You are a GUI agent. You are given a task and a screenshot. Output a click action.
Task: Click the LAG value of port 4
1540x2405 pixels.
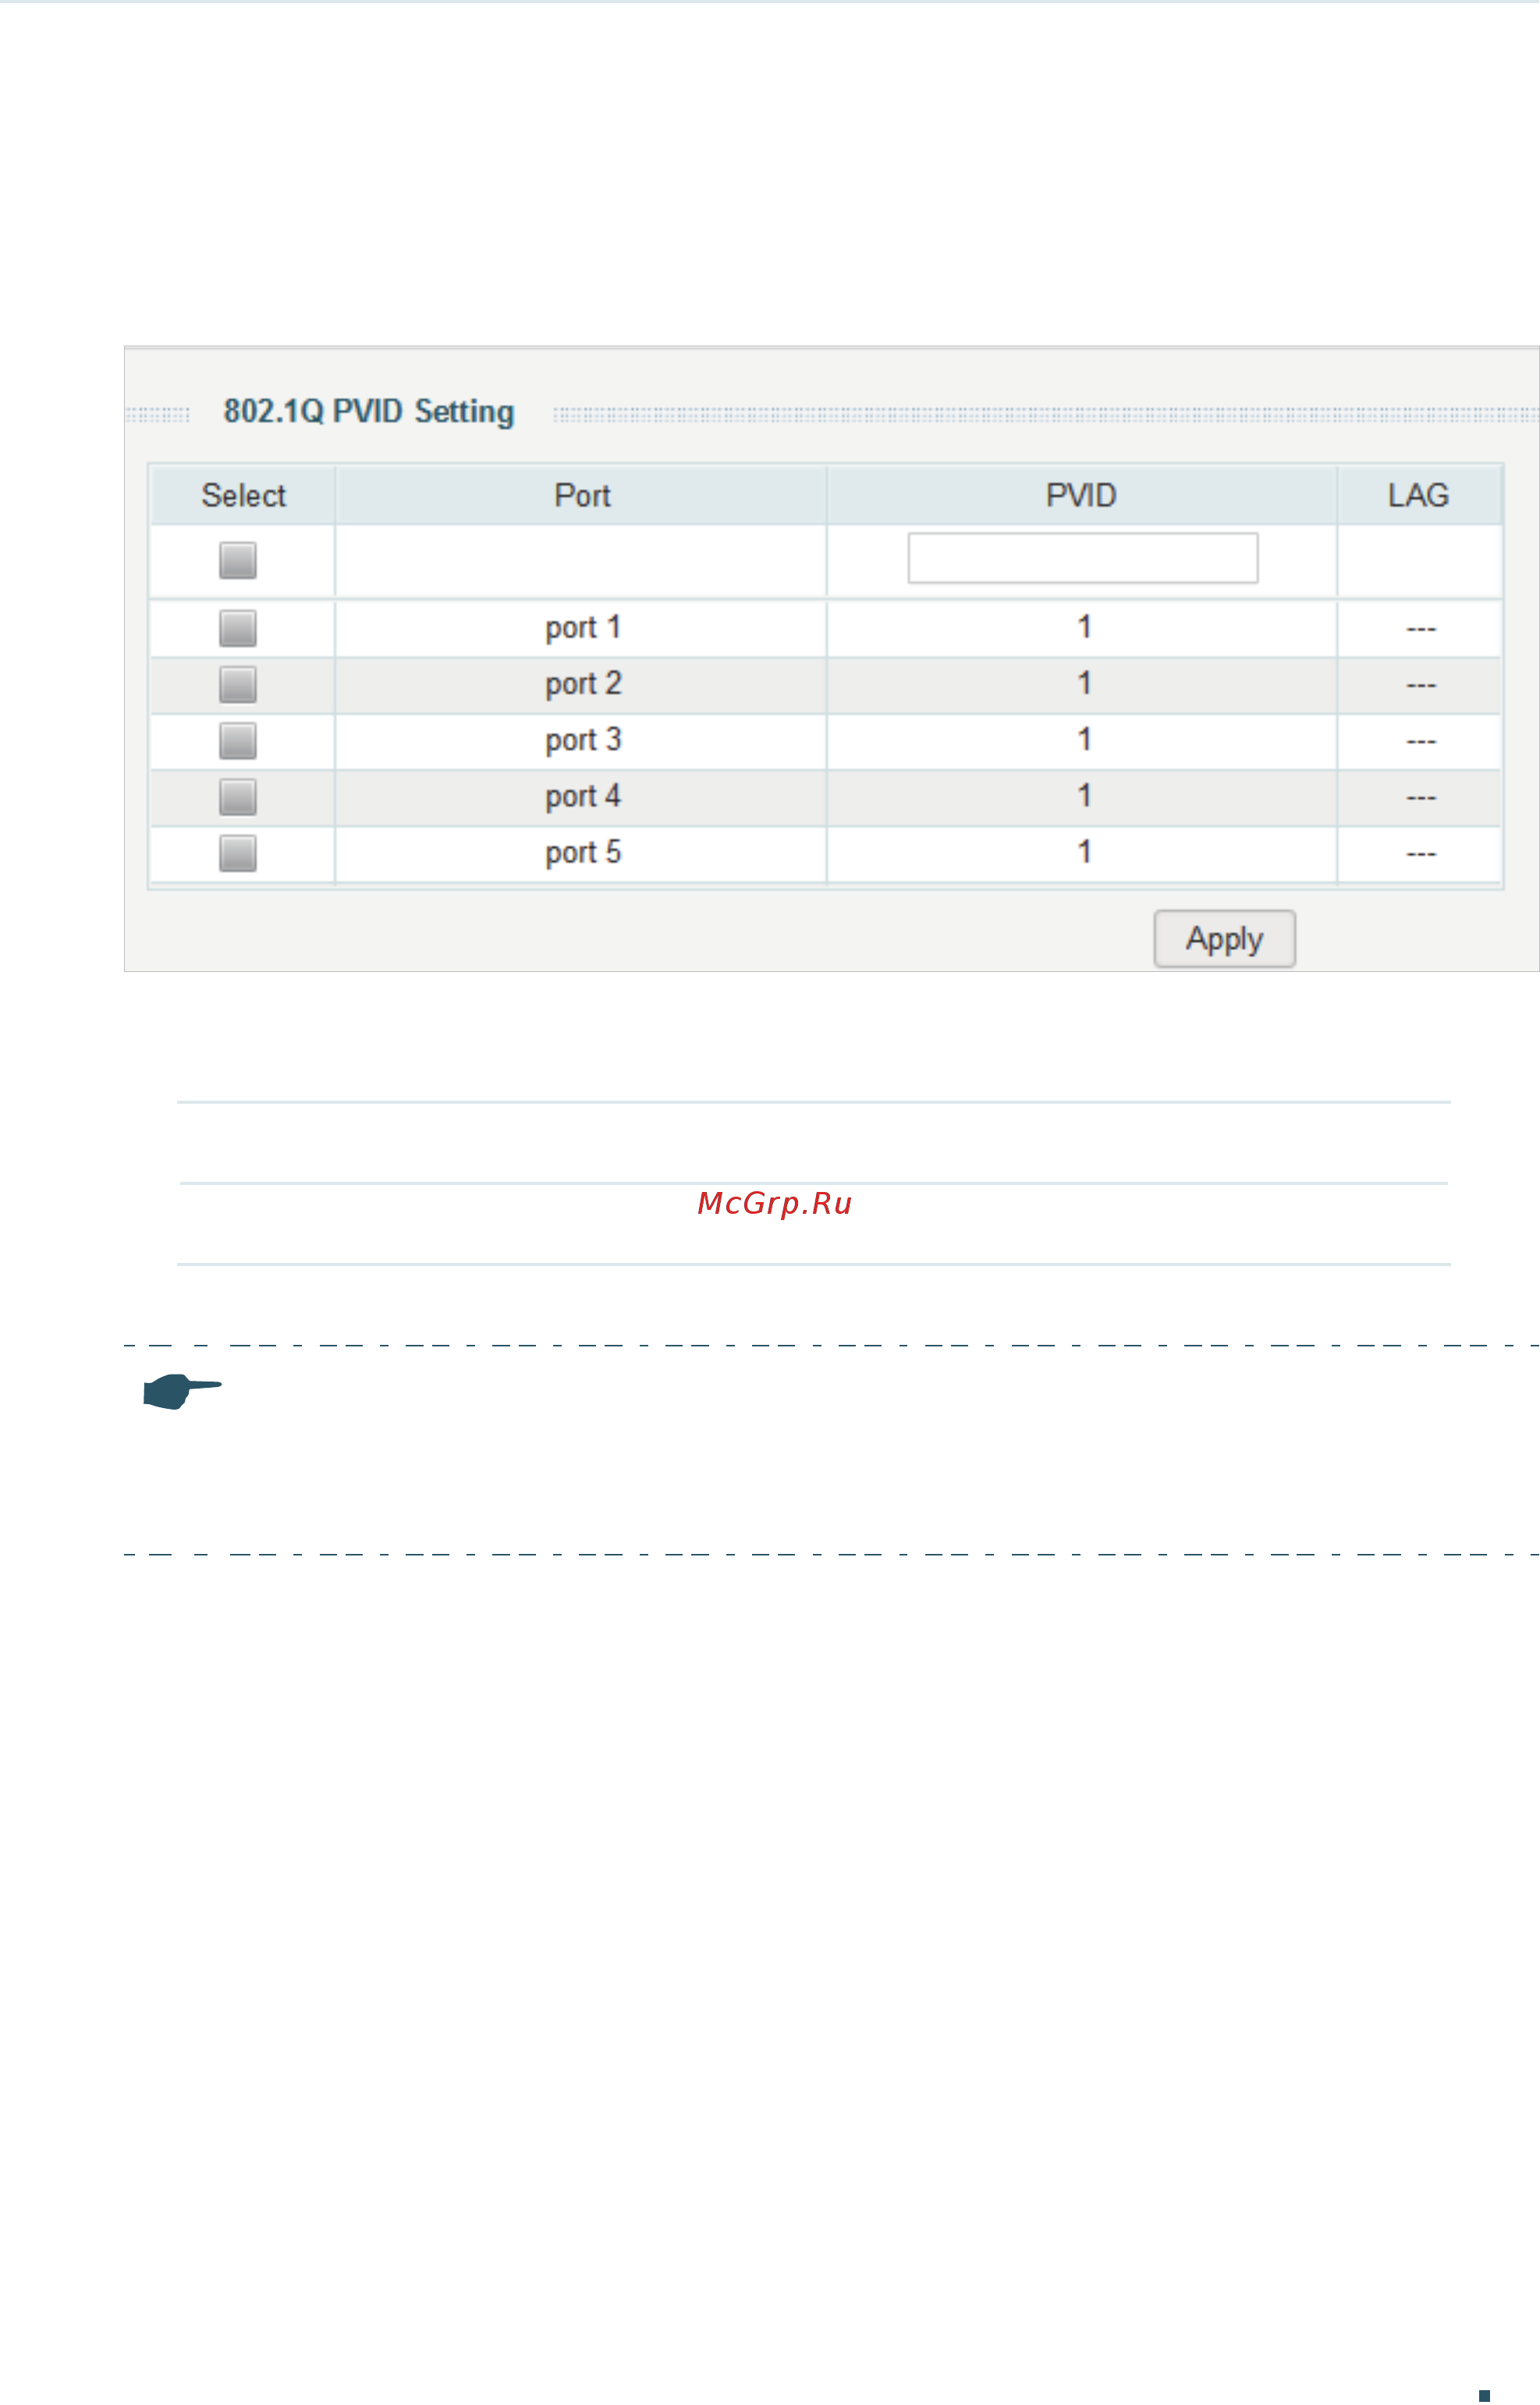point(1420,797)
